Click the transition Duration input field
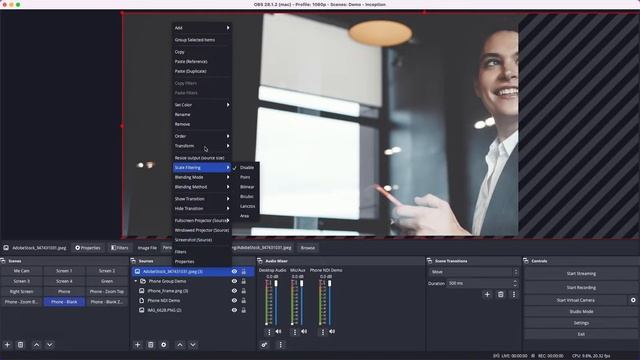 (479, 283)
